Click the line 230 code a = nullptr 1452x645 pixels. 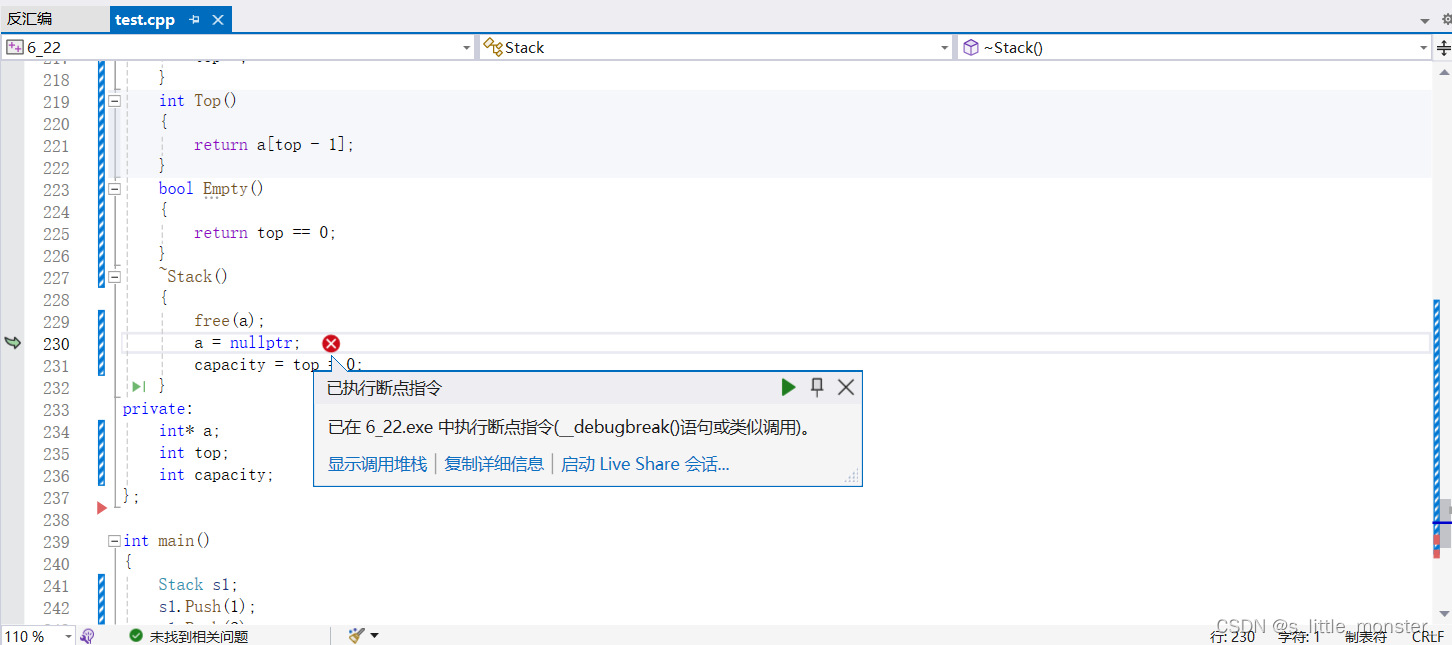pyautogui.click(x=247, y=343)
